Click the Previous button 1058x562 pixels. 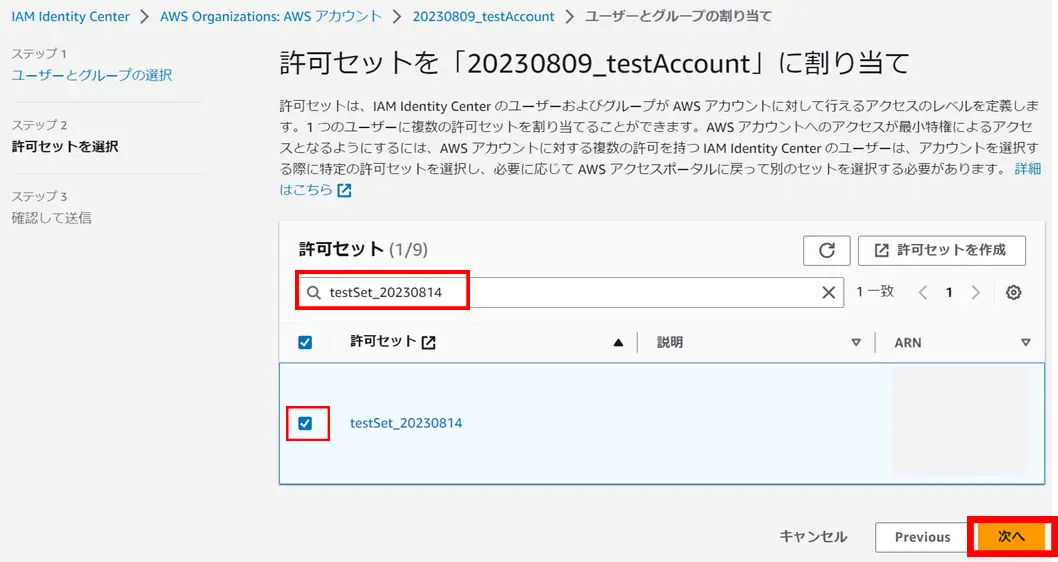tap(922, 537)
